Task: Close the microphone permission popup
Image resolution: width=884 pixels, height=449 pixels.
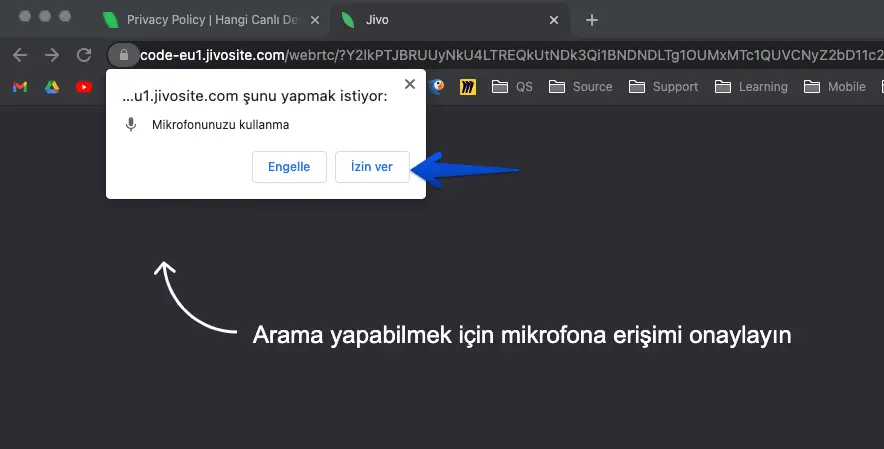Action: (408, 85)
